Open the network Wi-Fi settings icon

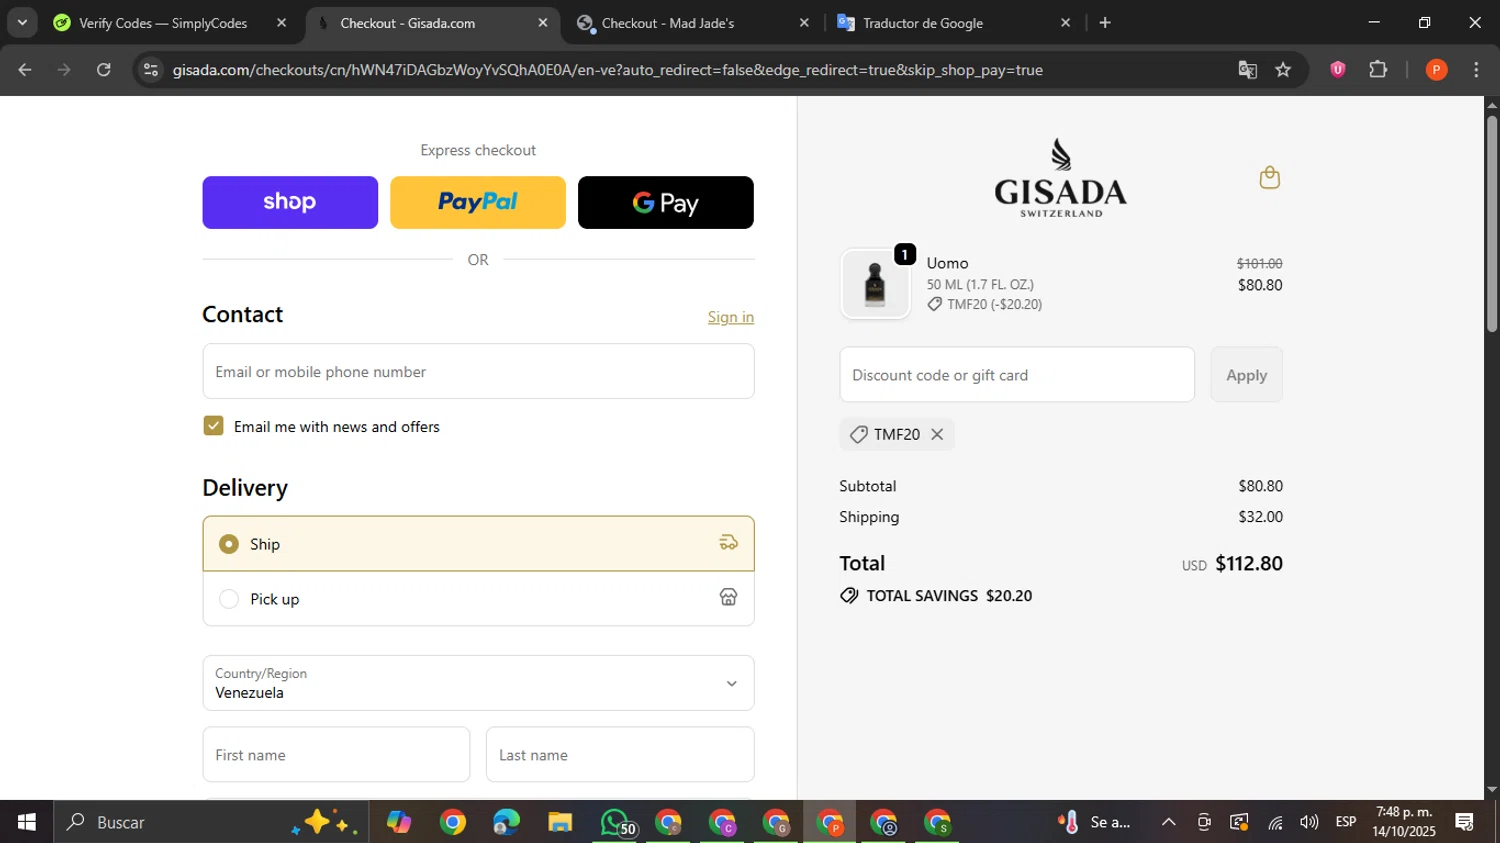[x=1275, y=822]
